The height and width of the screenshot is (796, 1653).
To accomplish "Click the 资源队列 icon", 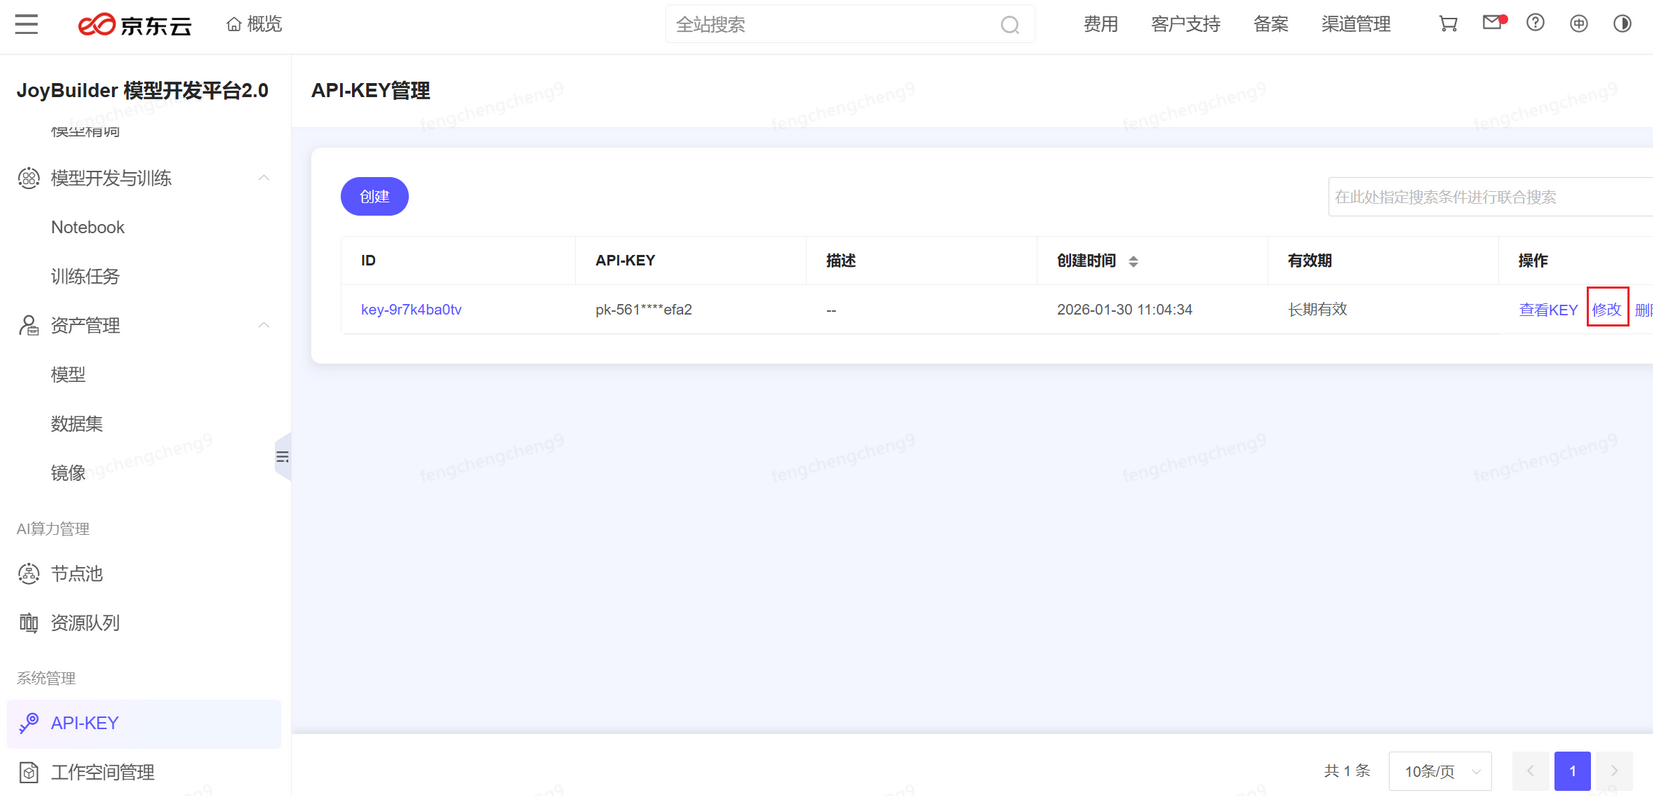I will point(29,622).
